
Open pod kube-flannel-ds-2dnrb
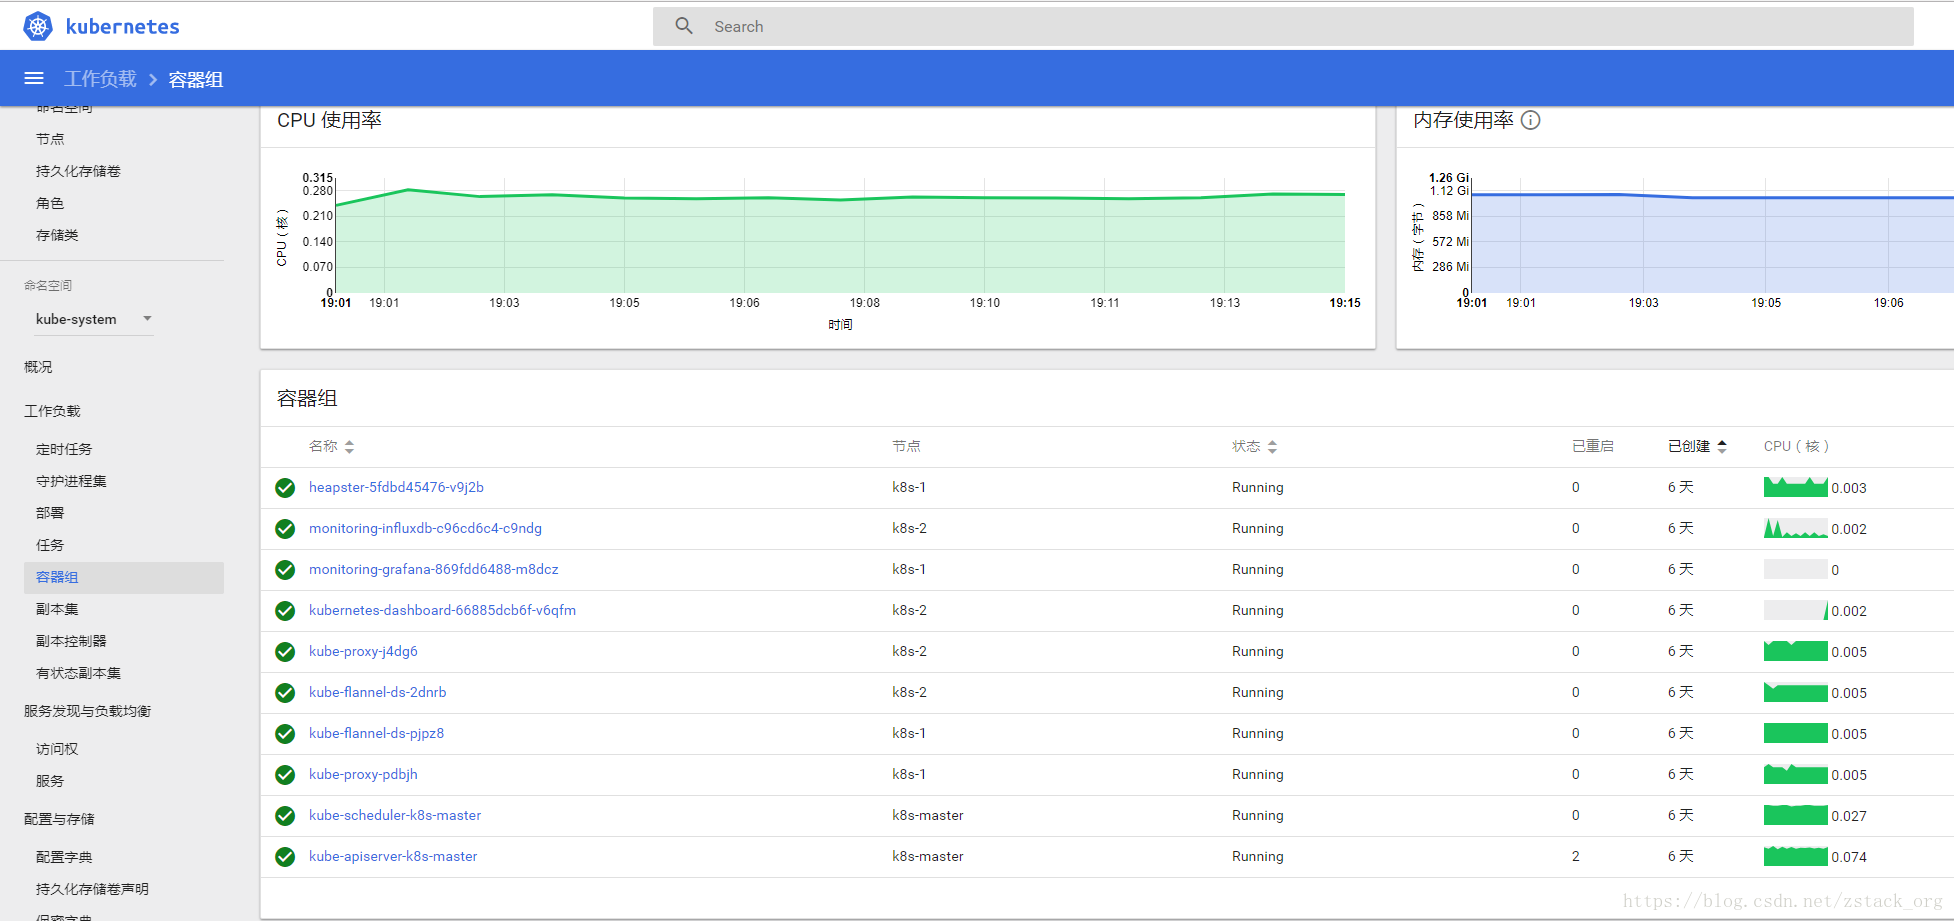pos(378,692)
